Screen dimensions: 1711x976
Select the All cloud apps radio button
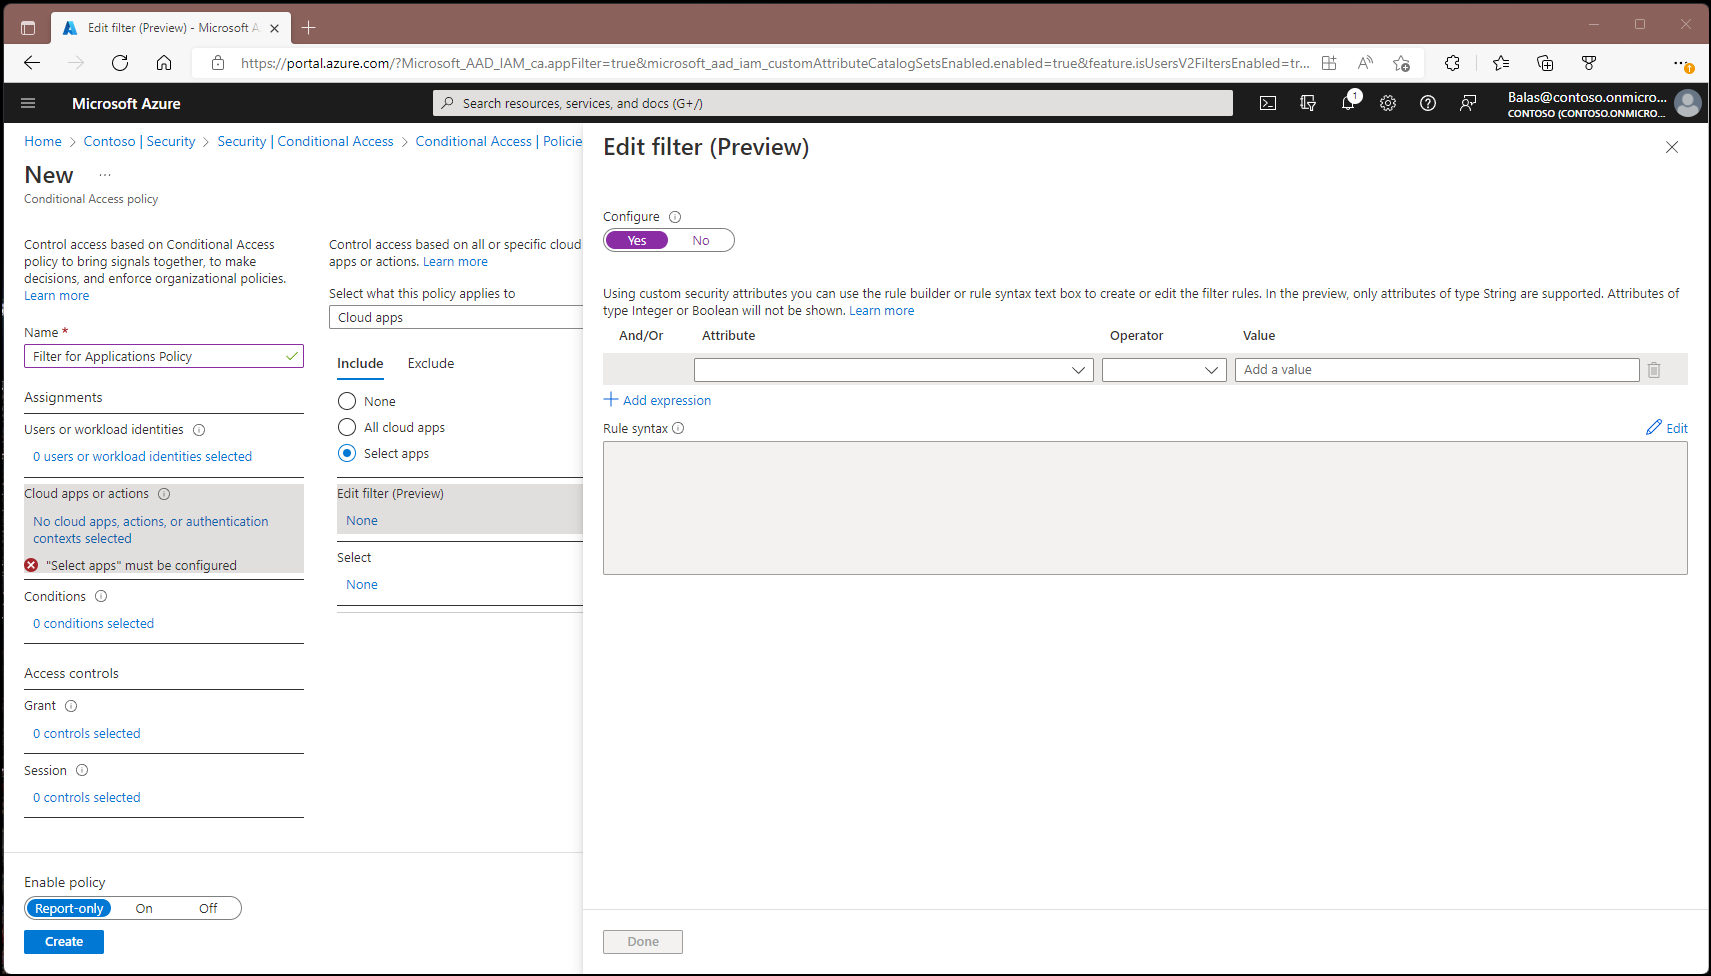click(347, 427)
